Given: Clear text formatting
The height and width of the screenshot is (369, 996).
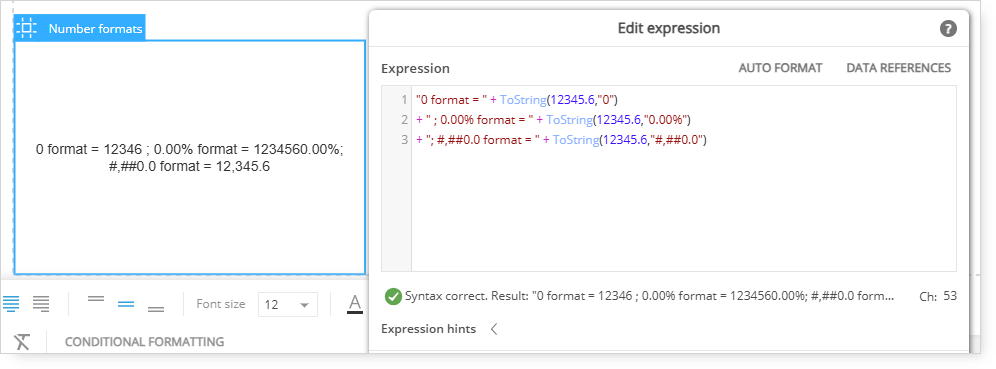Looking at the screenshot, I should click(x=22, y=342).
